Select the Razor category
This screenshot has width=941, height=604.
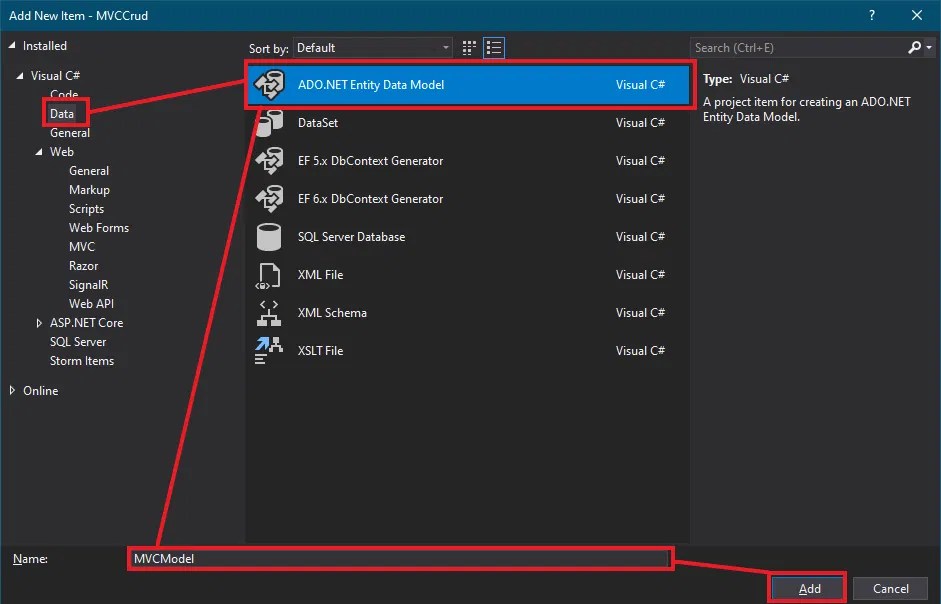pyautogui.click(x=83, y=266)
